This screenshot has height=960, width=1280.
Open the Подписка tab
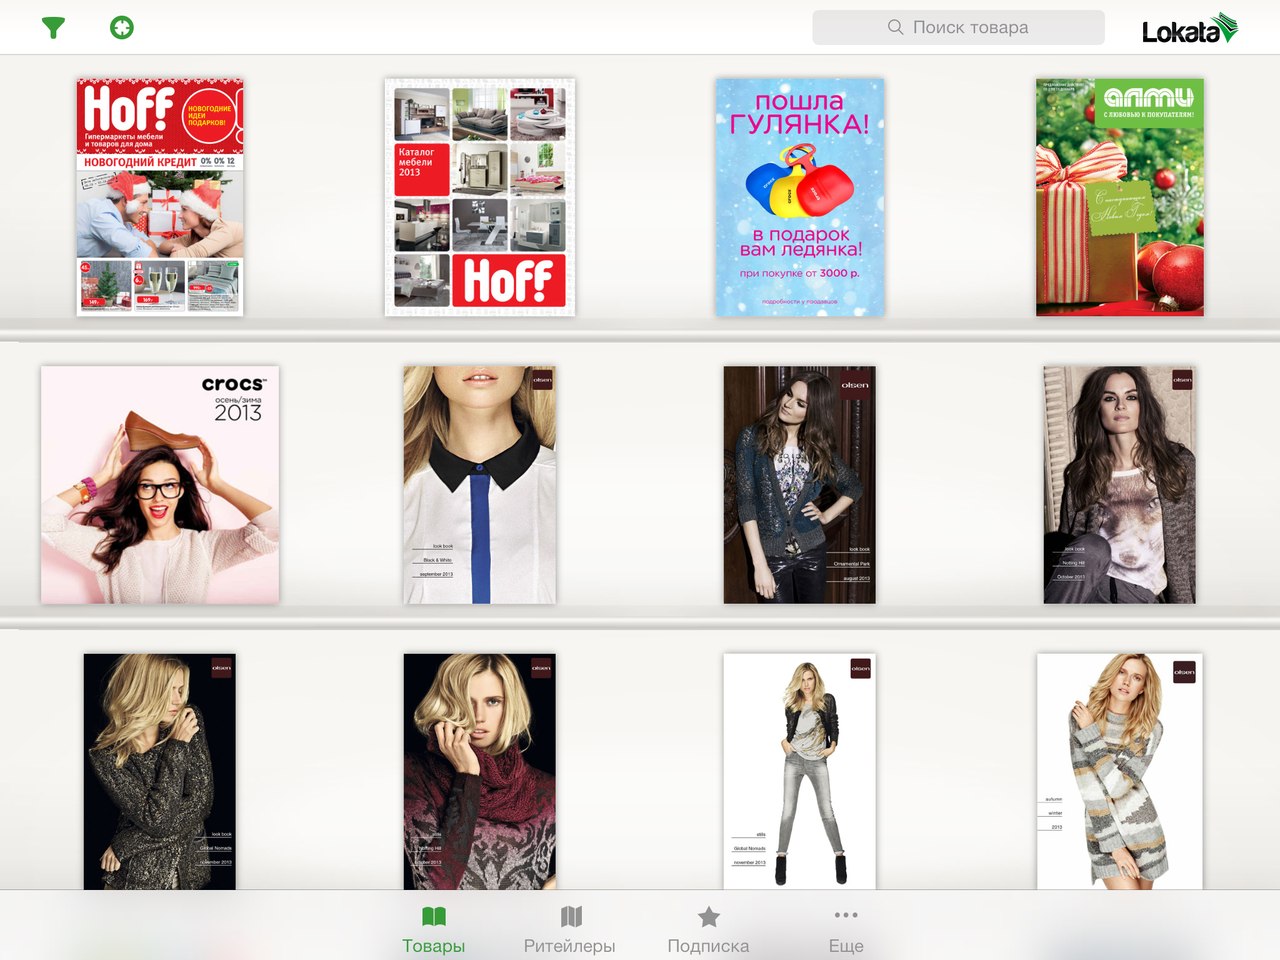(x=708, y=930)
